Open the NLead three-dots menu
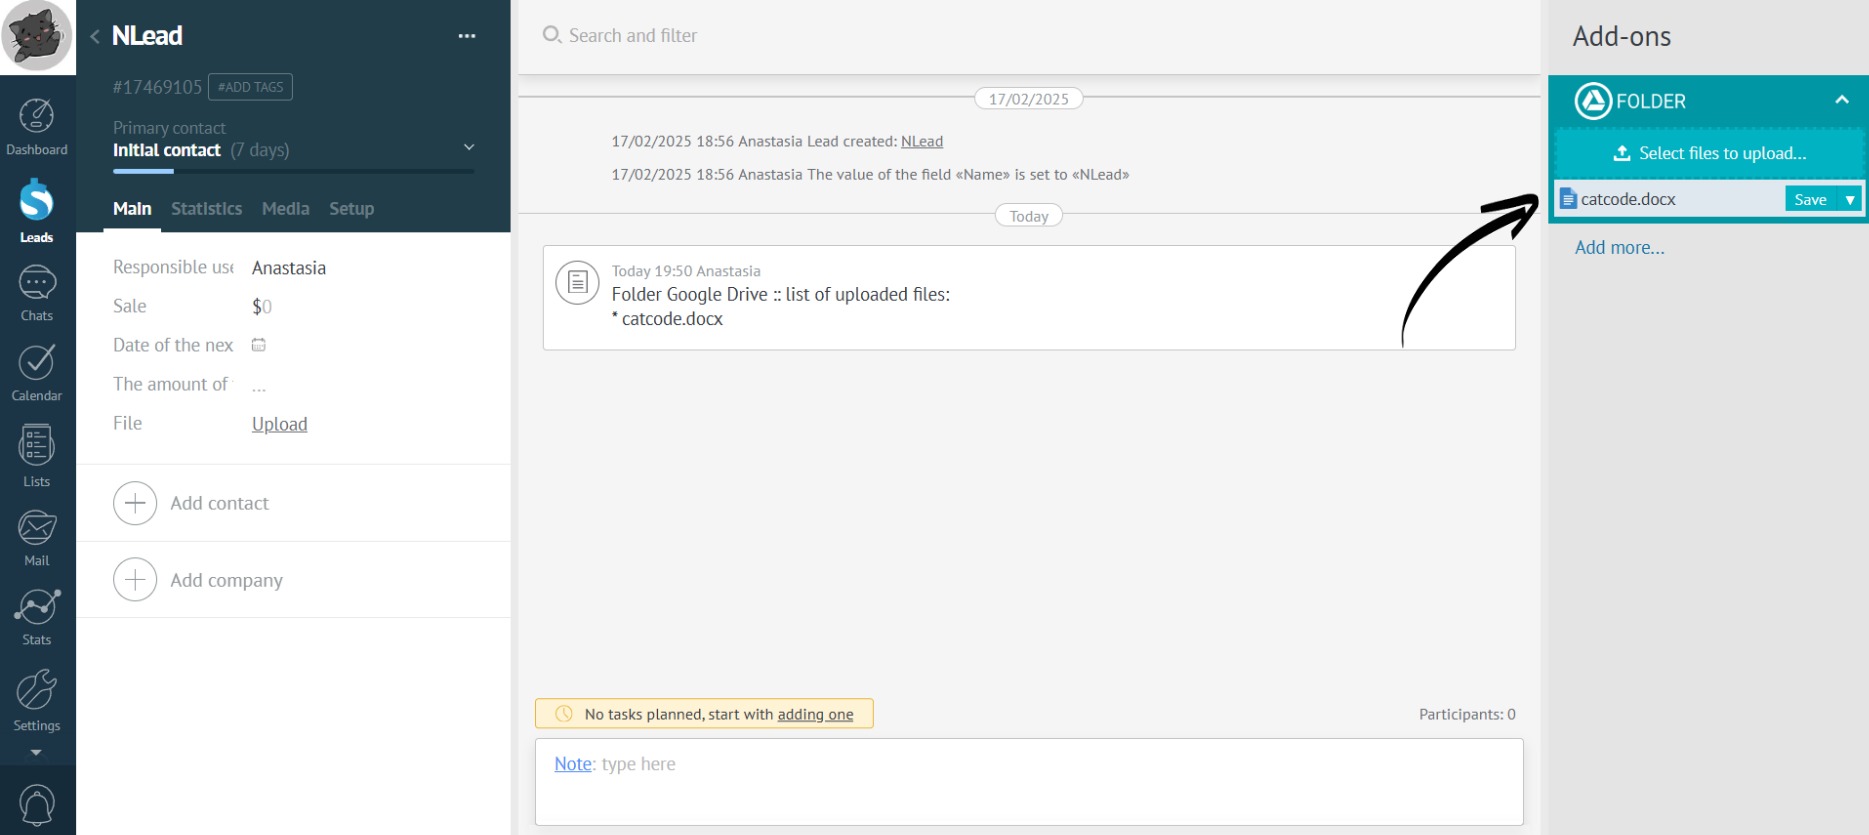The height and width of the screenshot is (835, 1869). [x=467, y=36]
